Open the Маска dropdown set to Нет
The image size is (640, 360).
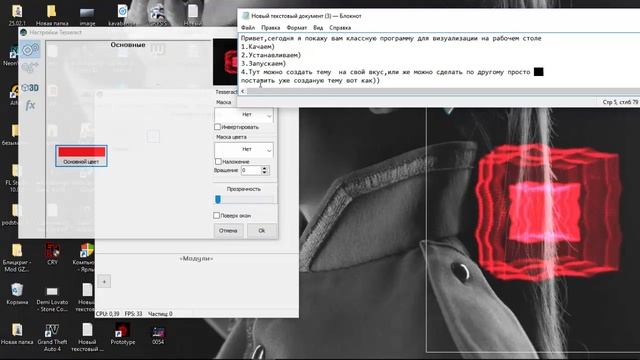click(x=244, y=115)
